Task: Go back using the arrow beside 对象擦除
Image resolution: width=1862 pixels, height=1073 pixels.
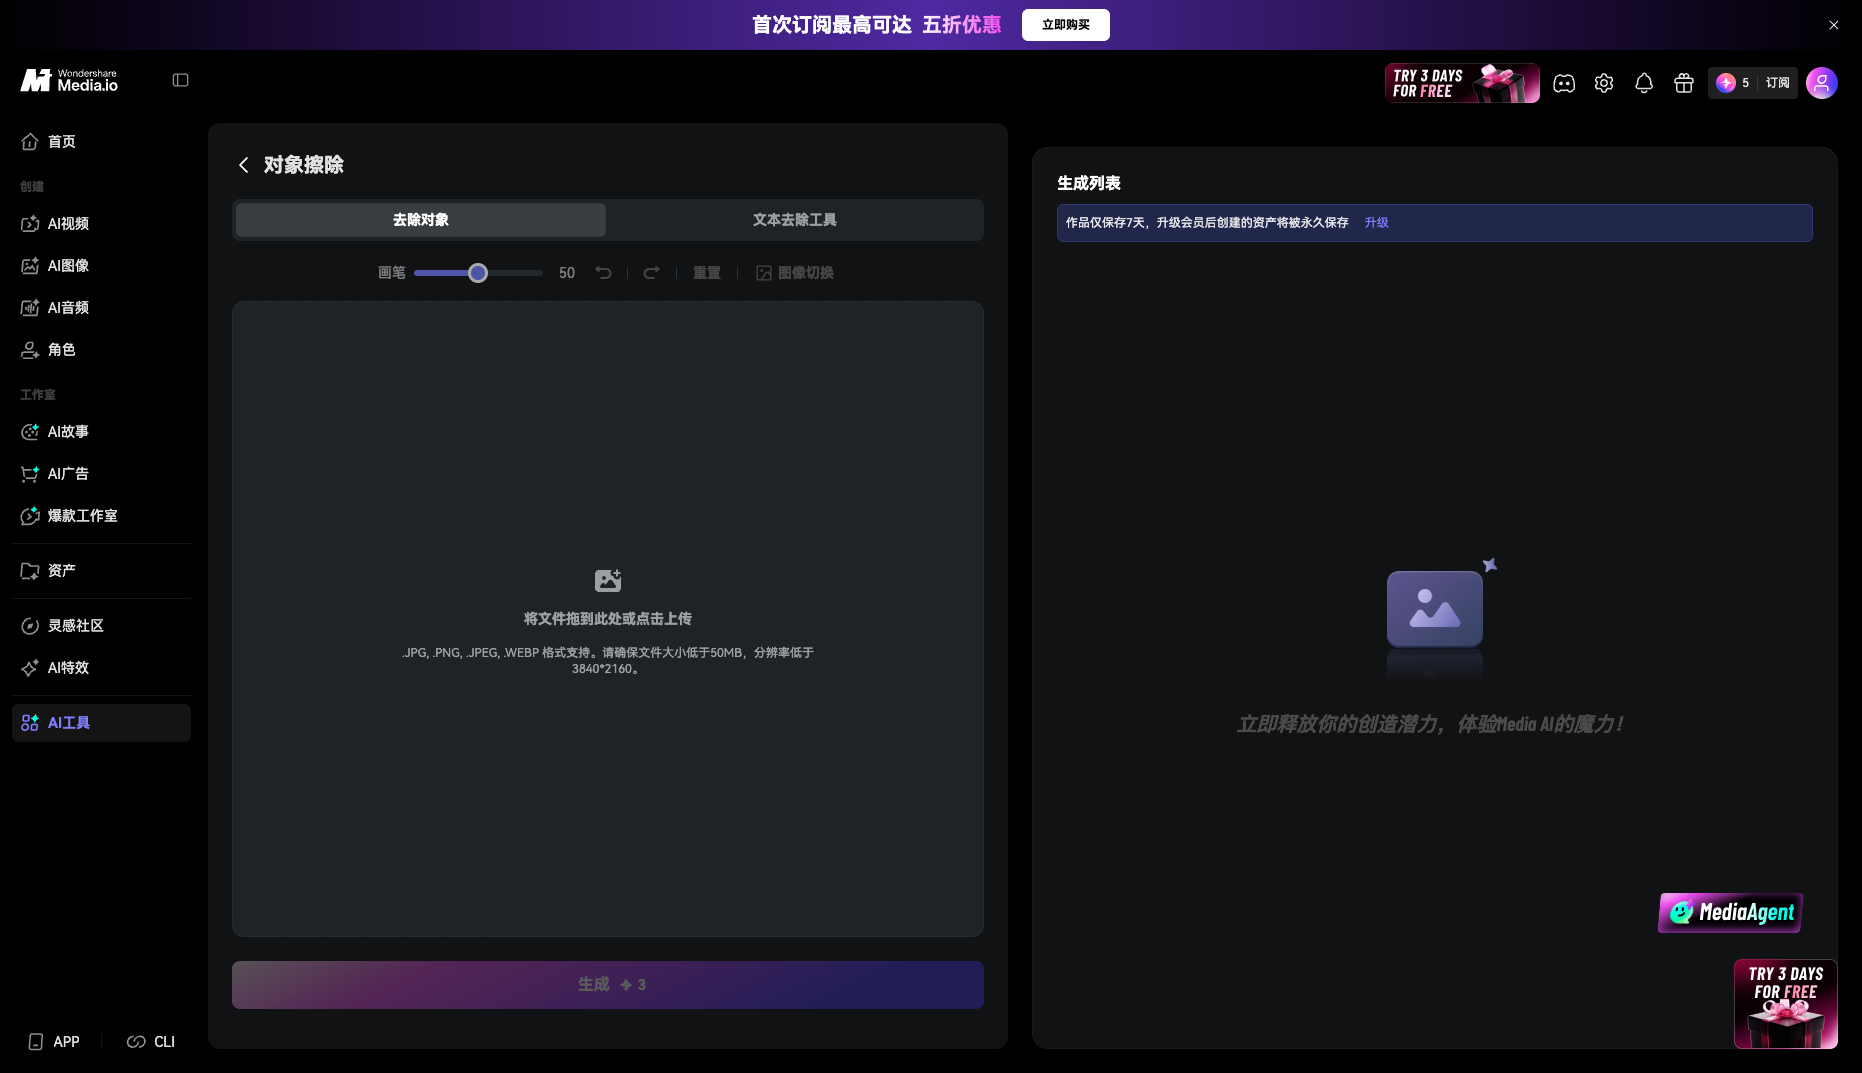Action: [243, 165]
